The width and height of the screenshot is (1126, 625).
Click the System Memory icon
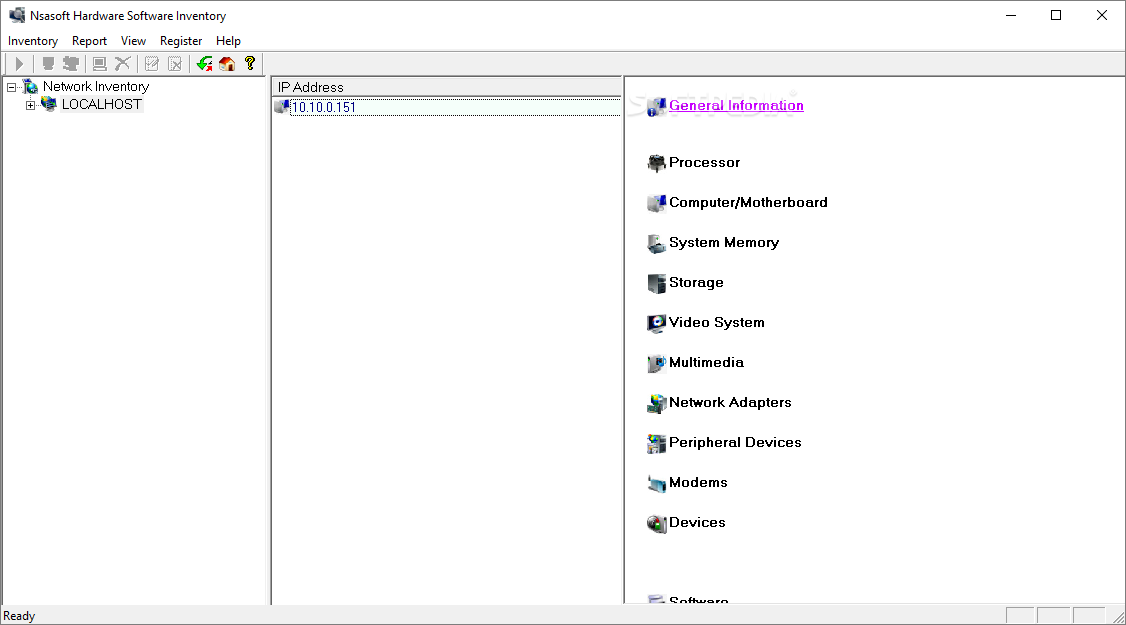[656, 244]
